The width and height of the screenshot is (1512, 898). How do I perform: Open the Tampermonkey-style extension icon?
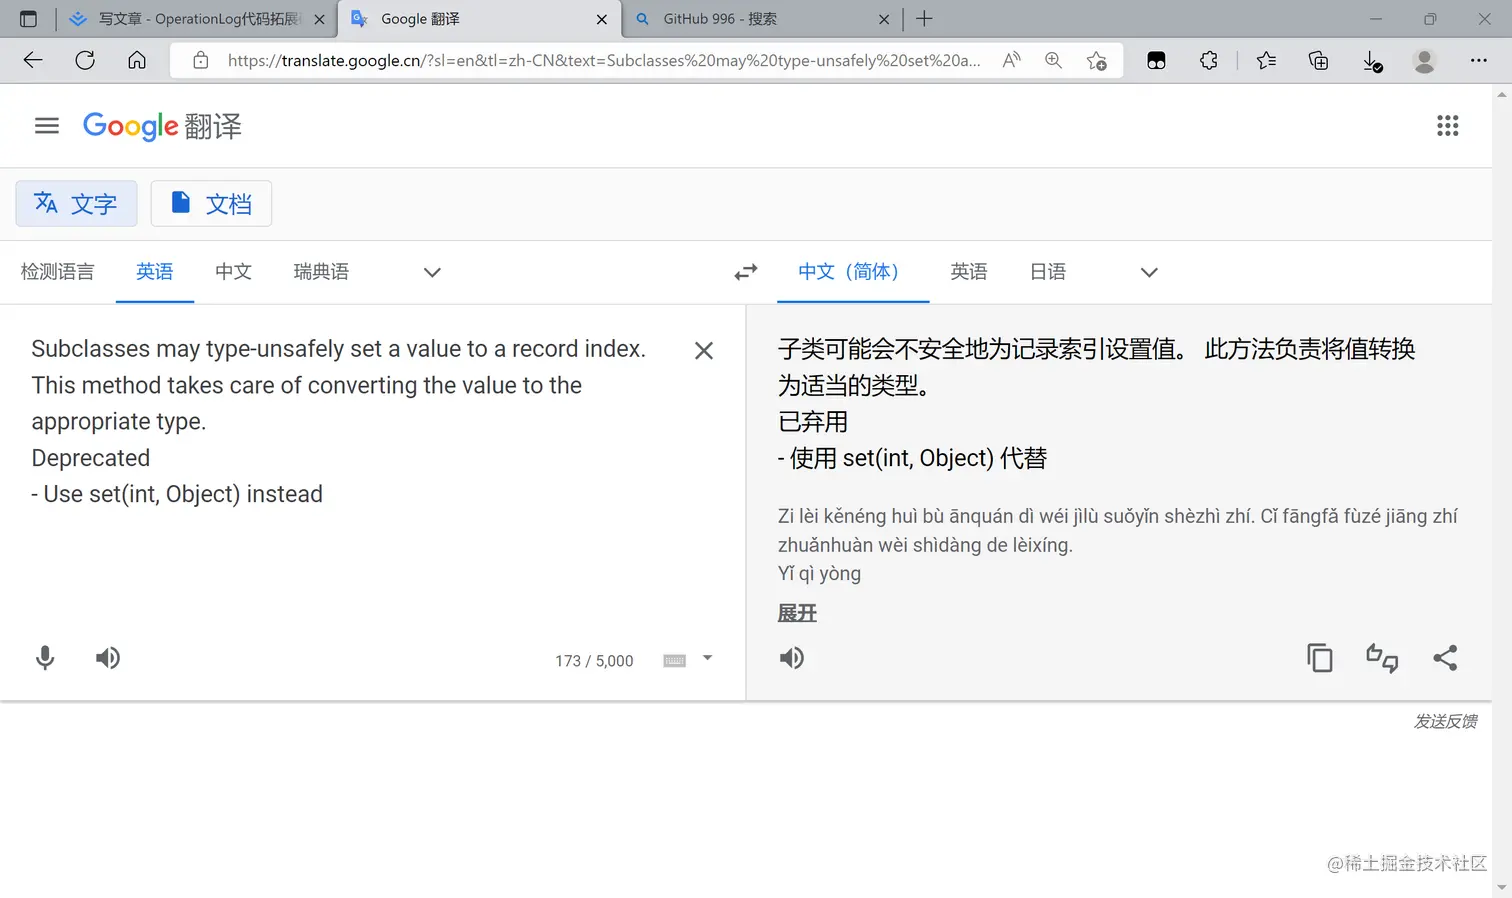(1156, 60)
